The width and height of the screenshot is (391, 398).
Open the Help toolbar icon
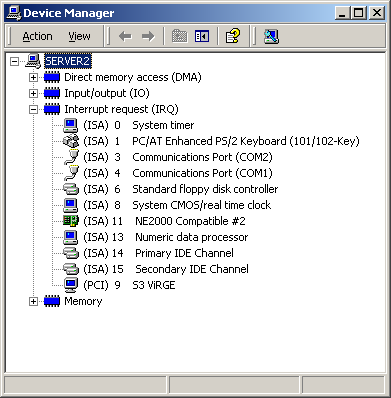(233, 36)
